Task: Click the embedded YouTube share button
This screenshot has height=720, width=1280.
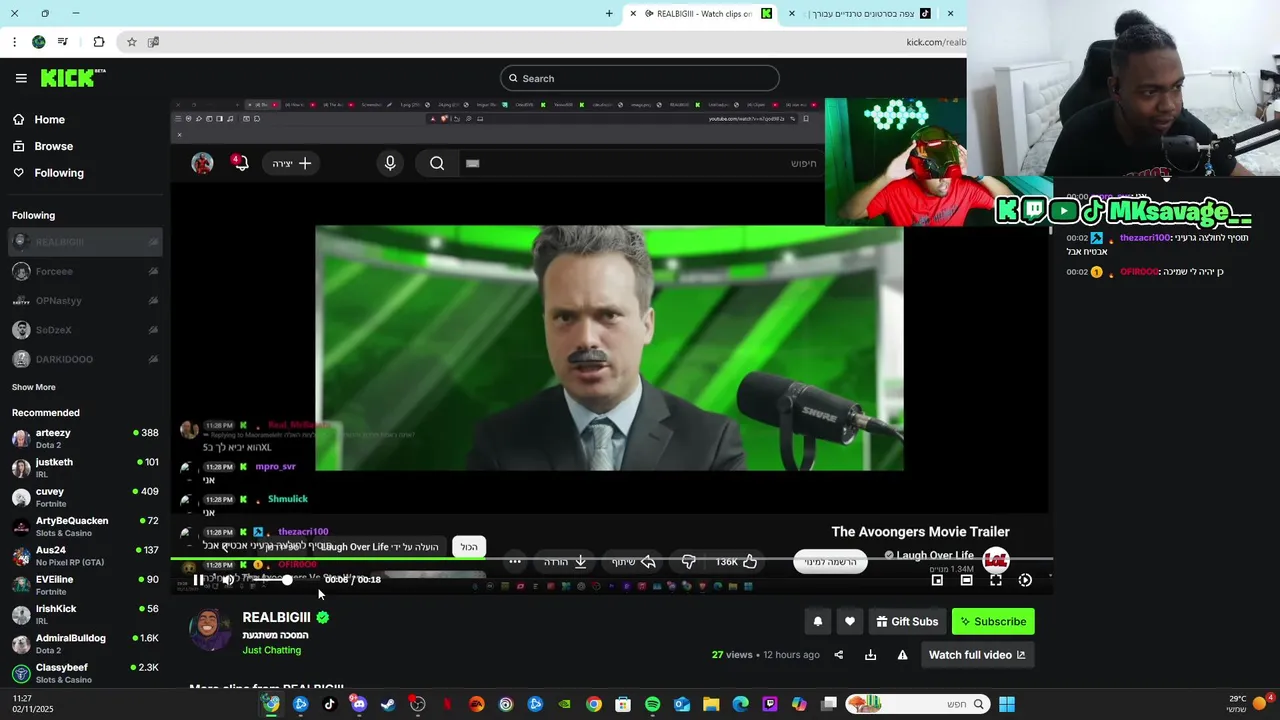Action: 634,562
